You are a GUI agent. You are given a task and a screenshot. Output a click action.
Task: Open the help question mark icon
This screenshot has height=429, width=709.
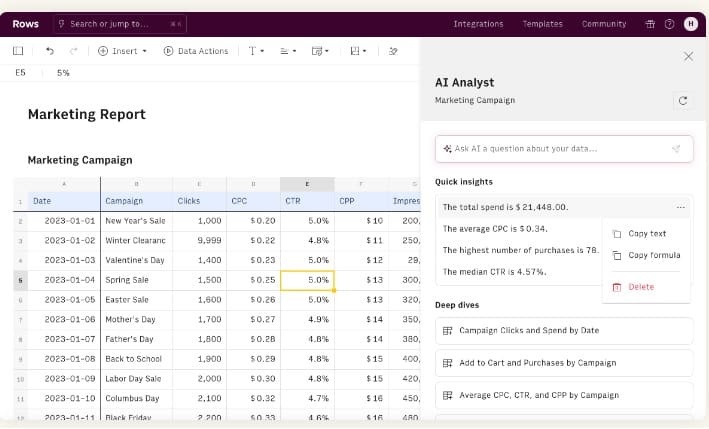(x=669, y=24)
